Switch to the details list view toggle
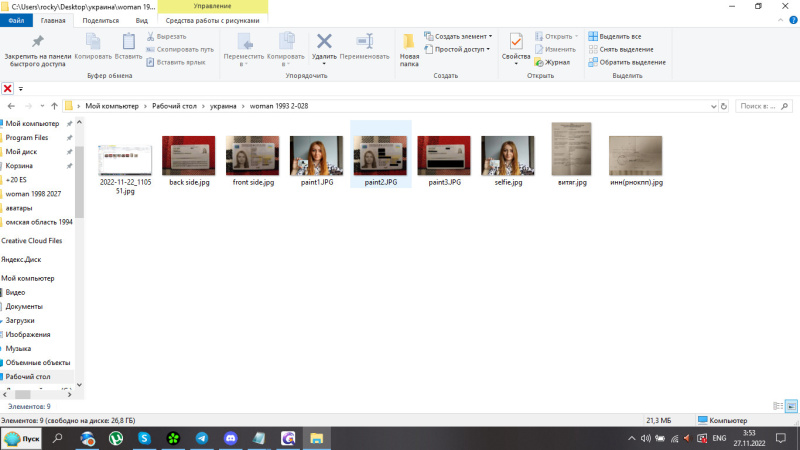This screenshot has width=800, height=450. (778, 406)
